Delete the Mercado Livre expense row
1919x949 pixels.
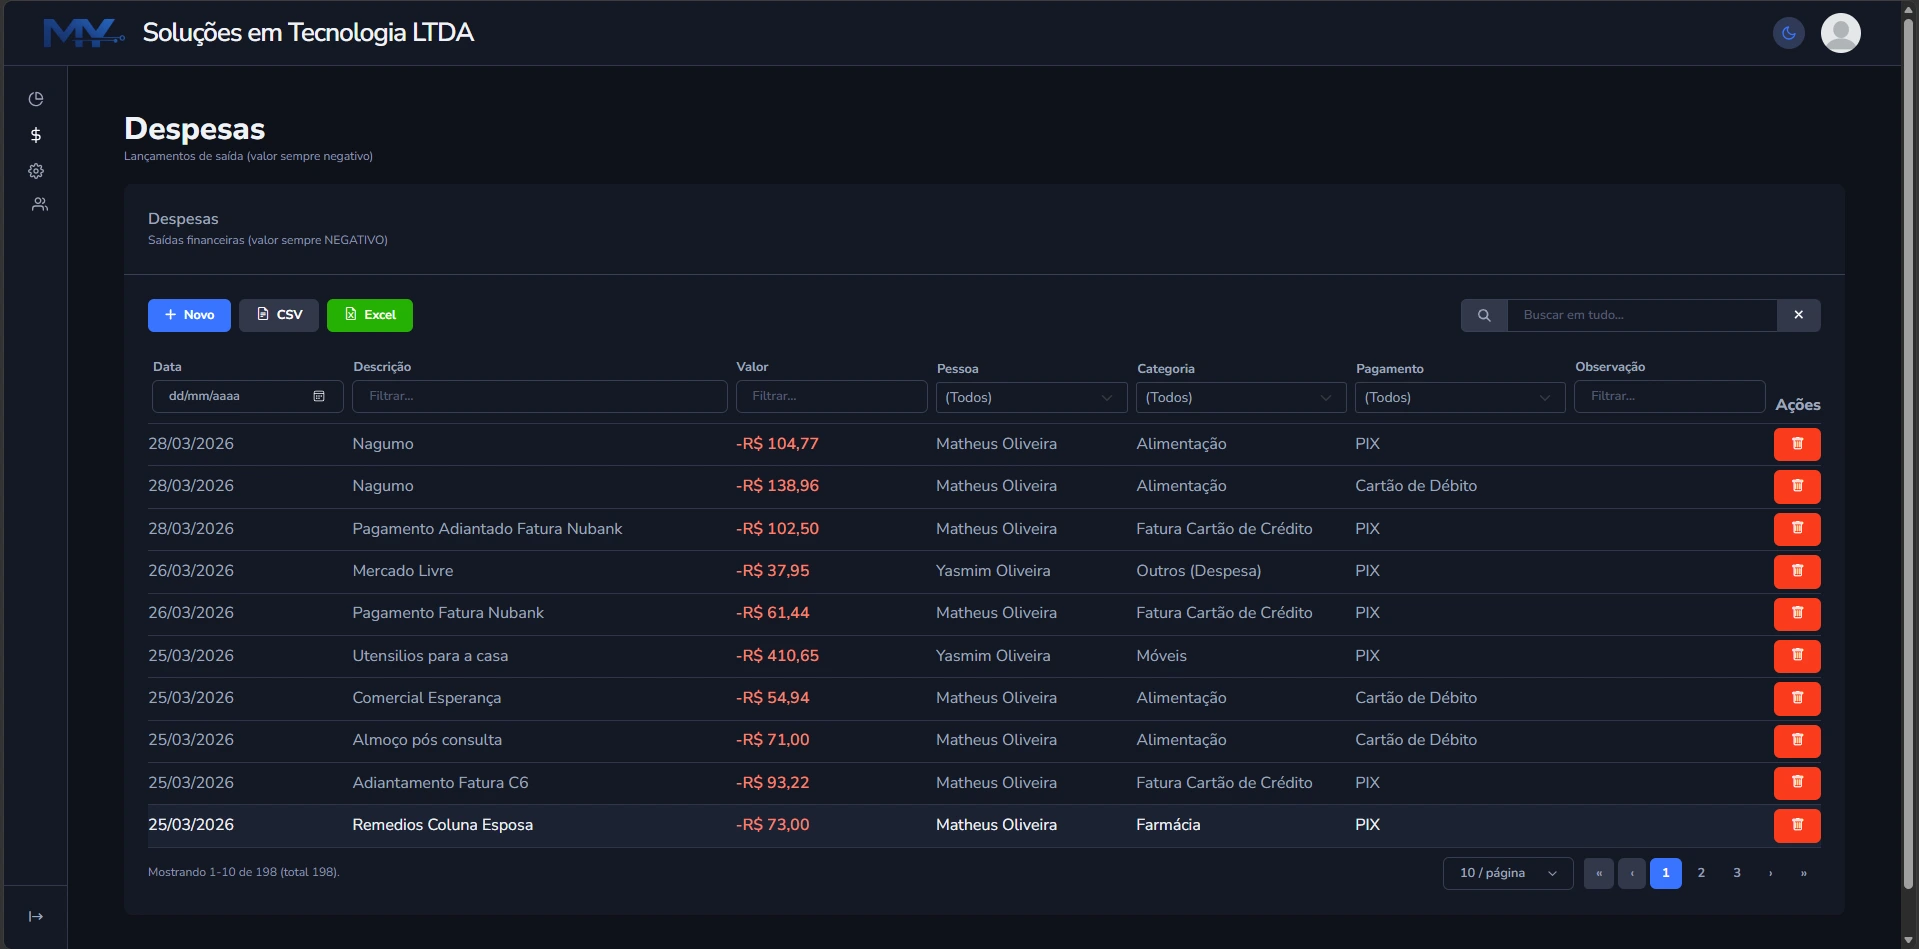pyautogui.click(x=1797, y=571)
